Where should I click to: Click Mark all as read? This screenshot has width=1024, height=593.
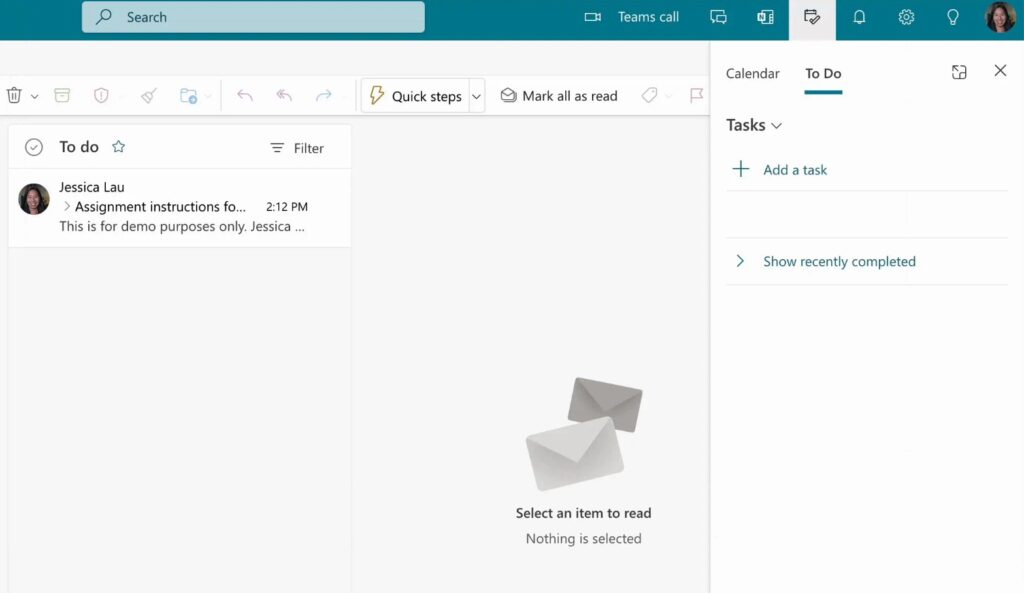pyautogui.click(x=559, y=96)
